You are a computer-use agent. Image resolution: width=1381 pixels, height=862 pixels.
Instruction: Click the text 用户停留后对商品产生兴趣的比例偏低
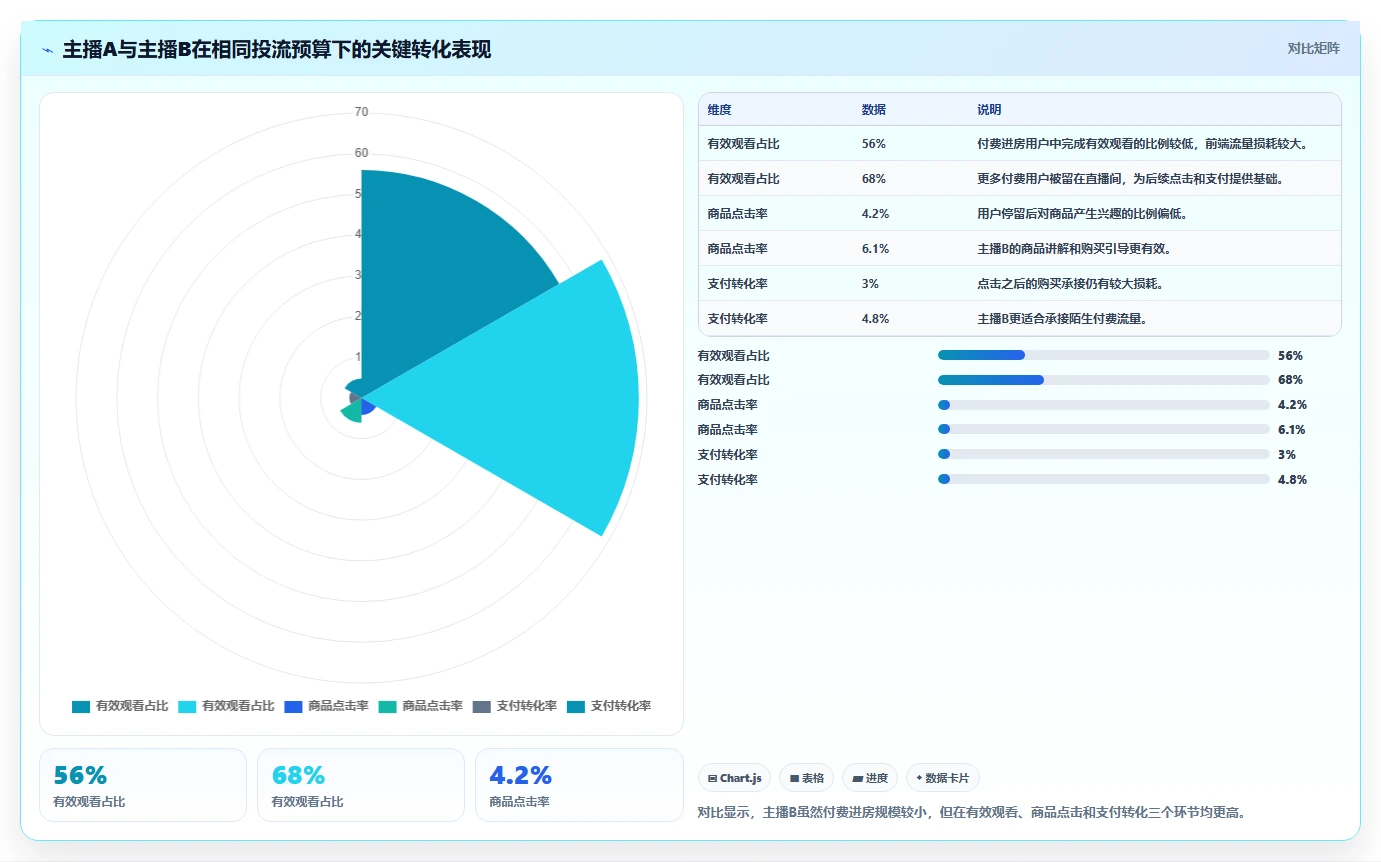[1082, 214]
